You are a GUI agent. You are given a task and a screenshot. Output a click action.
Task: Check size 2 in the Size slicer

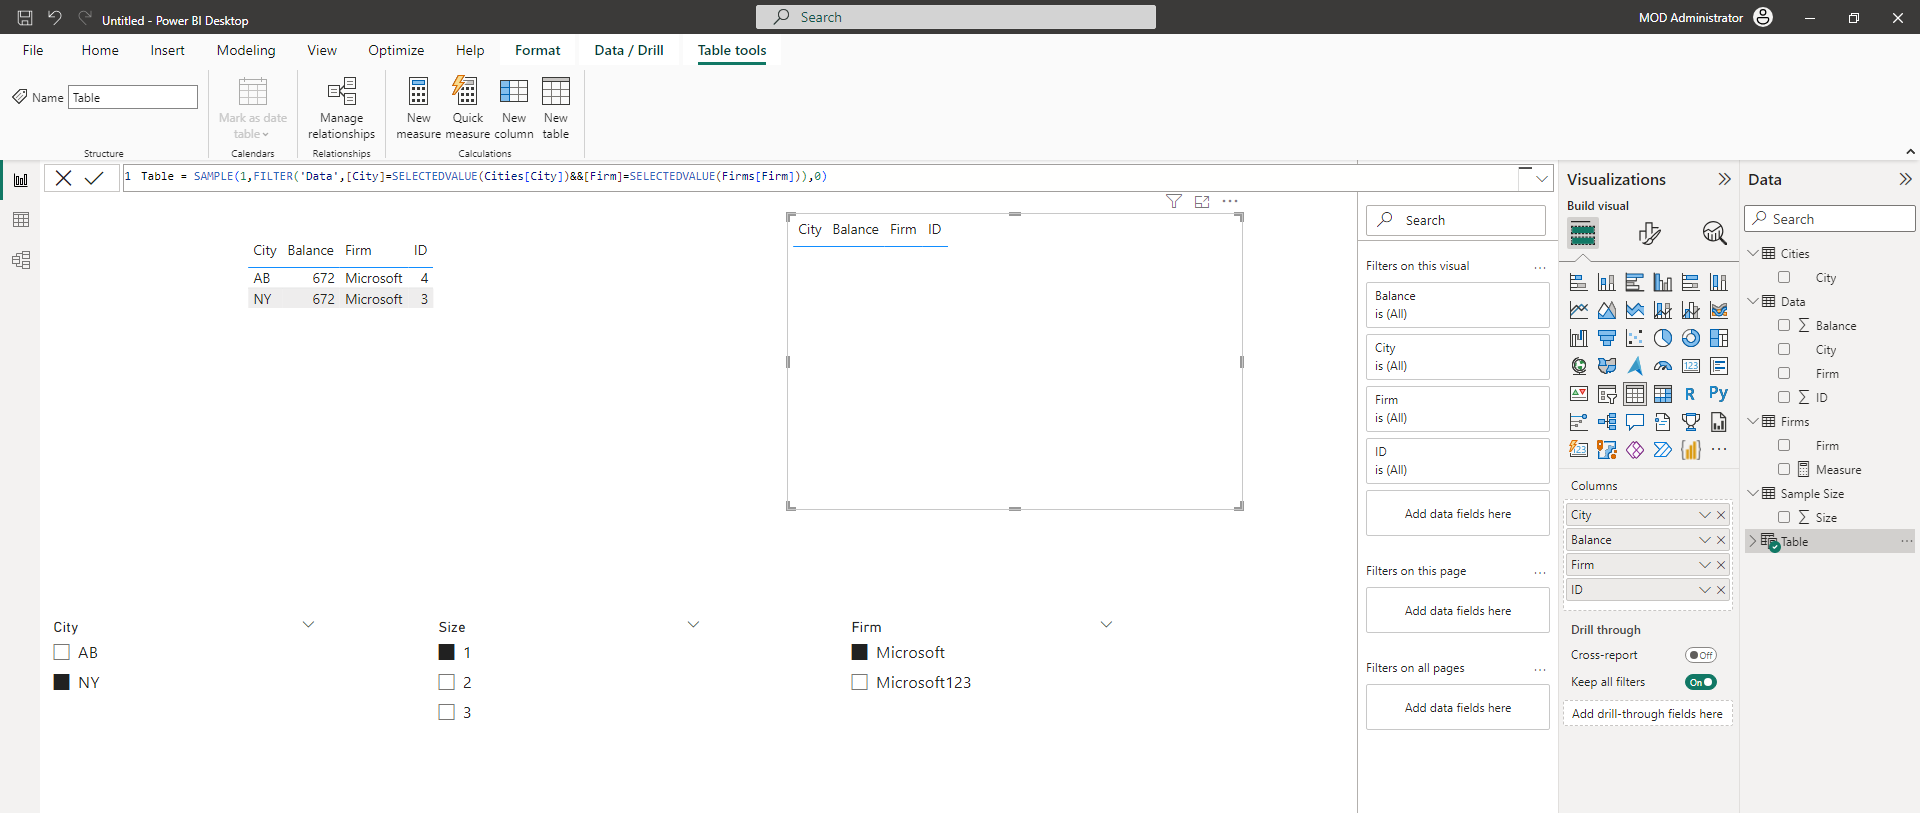tap(447, 682)
